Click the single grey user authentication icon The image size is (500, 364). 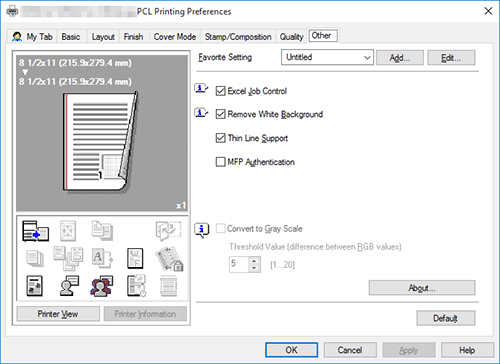[69, 286]
